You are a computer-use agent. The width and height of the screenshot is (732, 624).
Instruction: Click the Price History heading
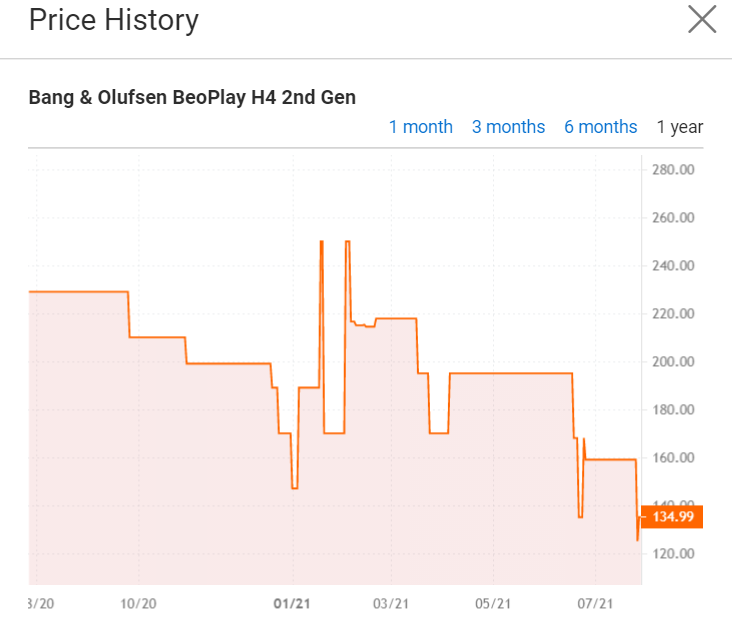click(x=113, y=20)
